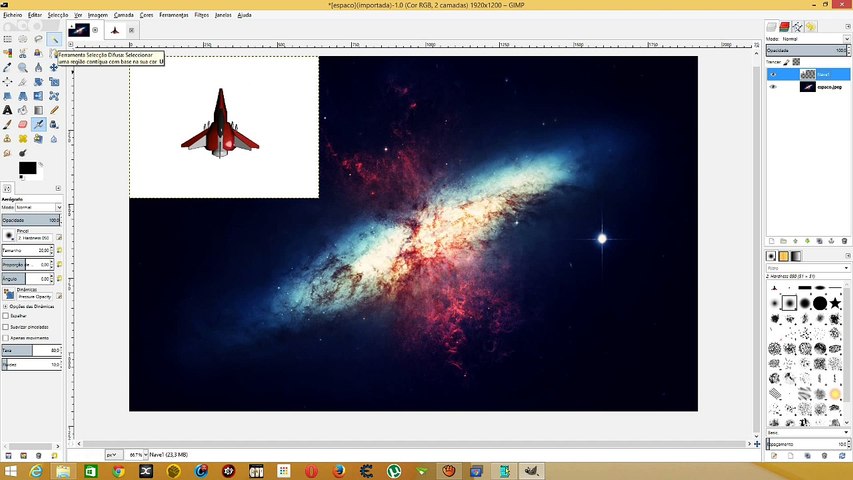Viewport: 853px width, 480px height.
Task: Open the ruler units px dropdown
Action: tap(113, 454)
